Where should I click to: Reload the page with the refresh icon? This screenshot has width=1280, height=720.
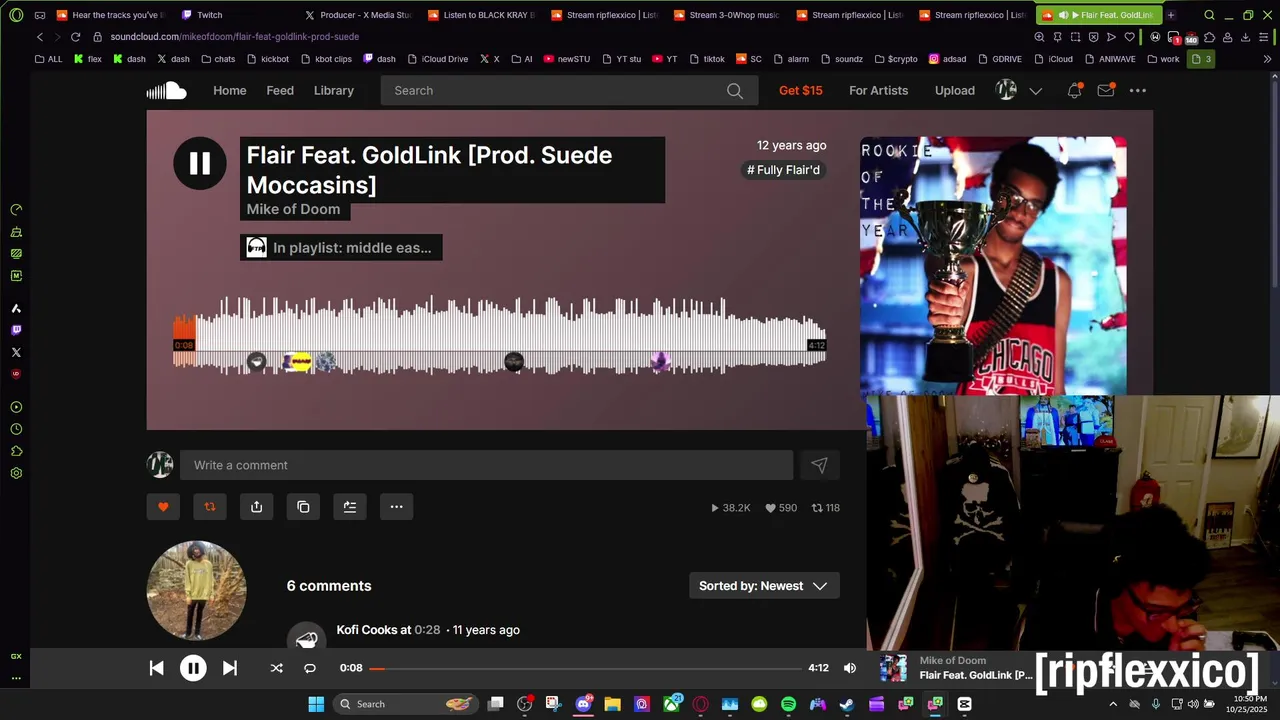pyautogui.click(x=75, y=37)
